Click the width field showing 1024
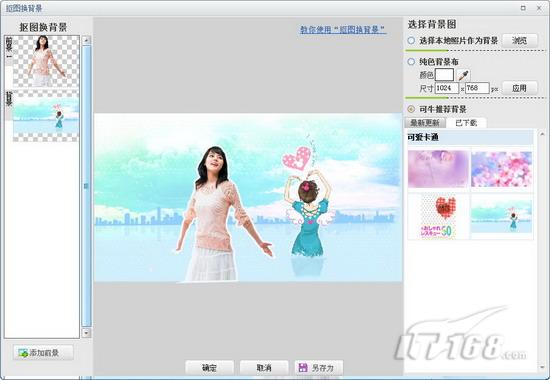 click(x=447, y=88)
